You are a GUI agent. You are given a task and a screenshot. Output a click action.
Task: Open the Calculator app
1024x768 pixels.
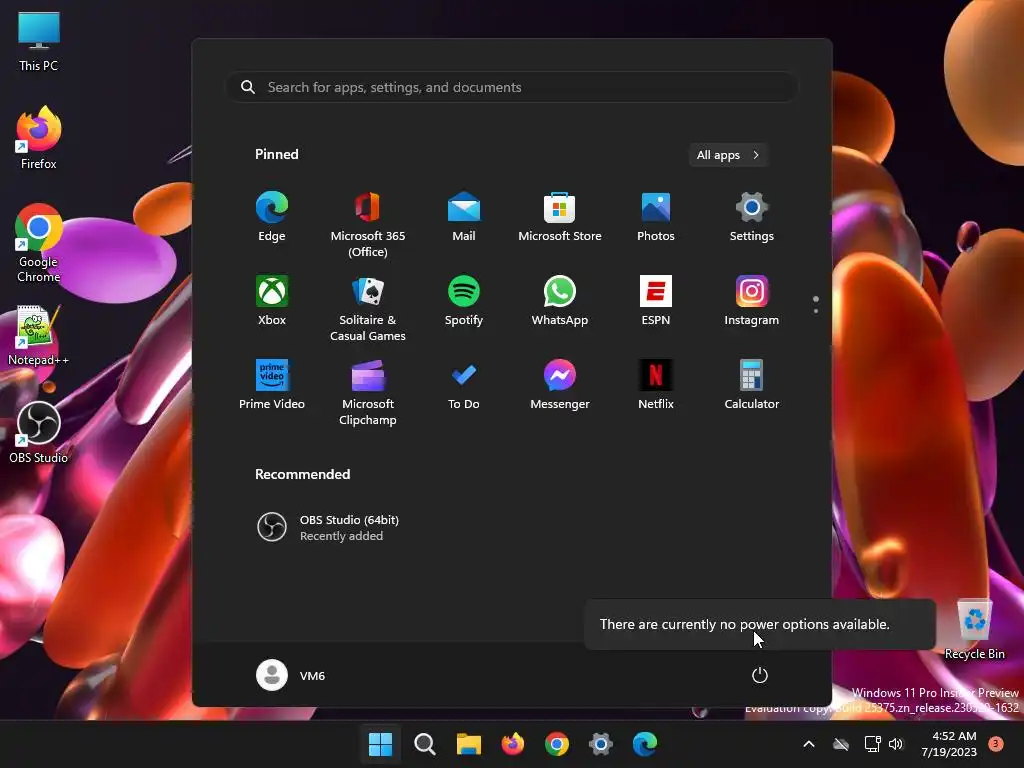coord(752,385)
